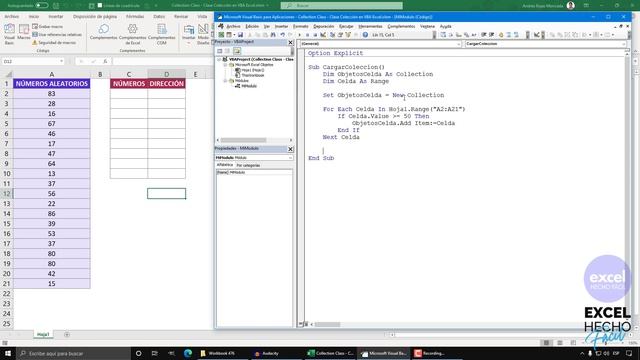
Task: Toggle the Autoguardado switch in Excel
Action: [42, 6]
